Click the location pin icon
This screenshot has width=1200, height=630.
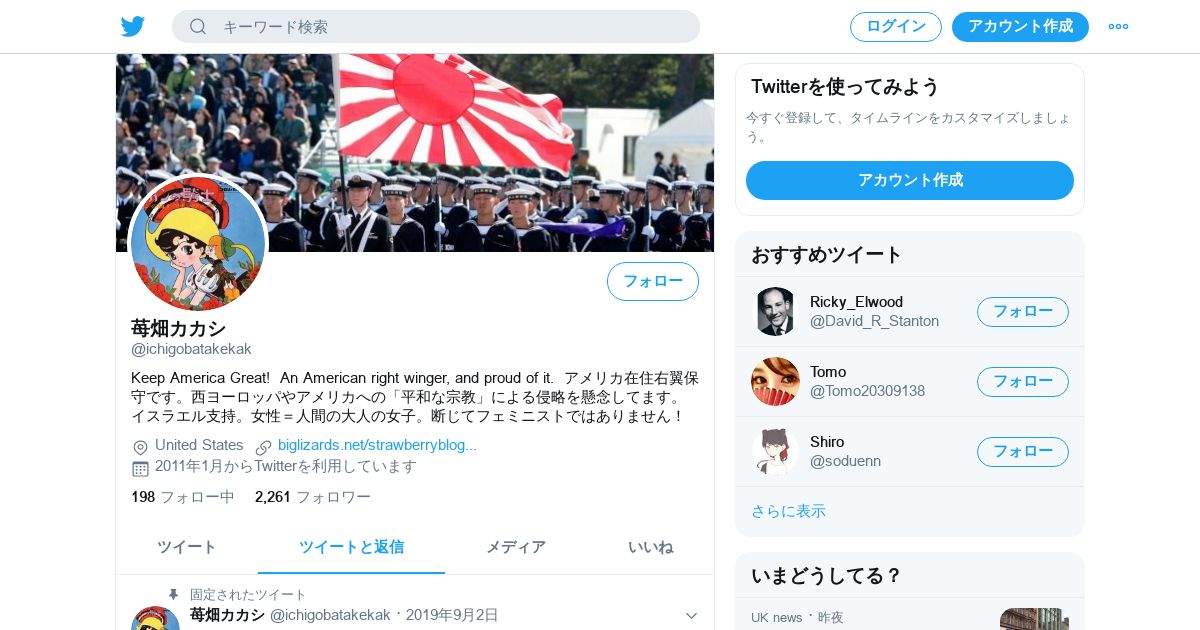(140, 447)
